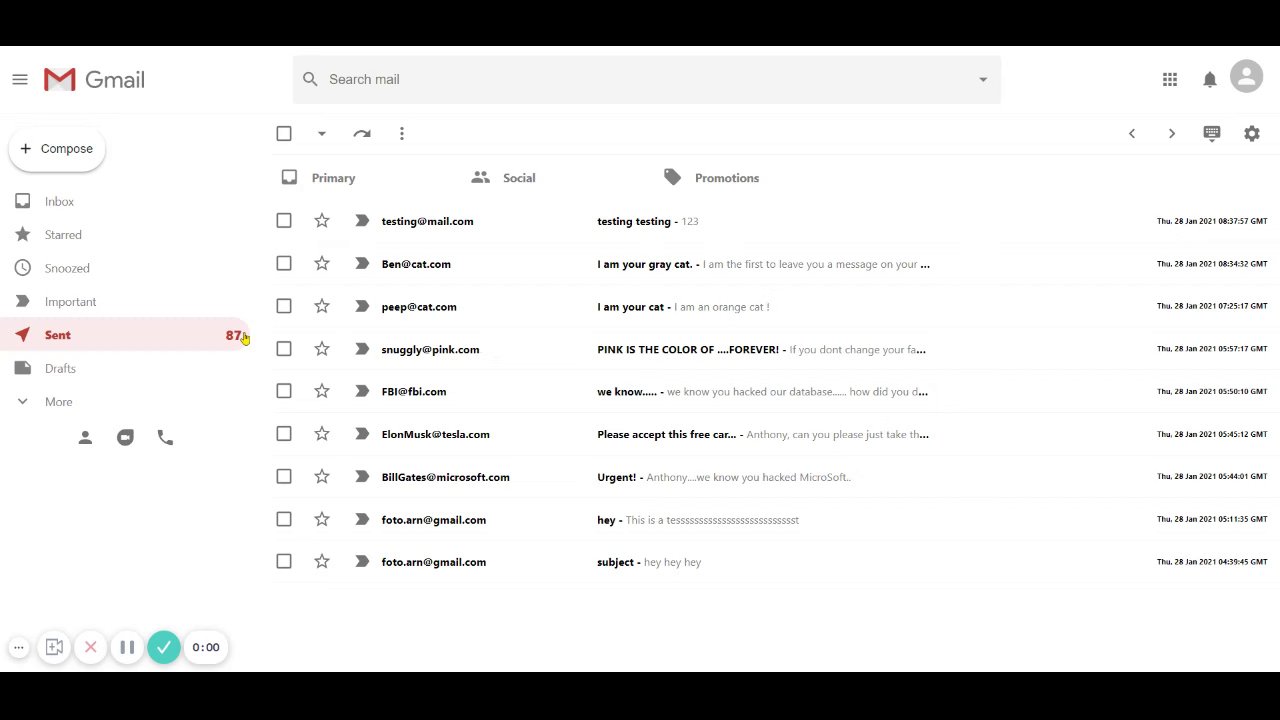Select the Ben@cat.com email checkbox
The width and height of the screenshot is (1280, 720).
point(284,264)
